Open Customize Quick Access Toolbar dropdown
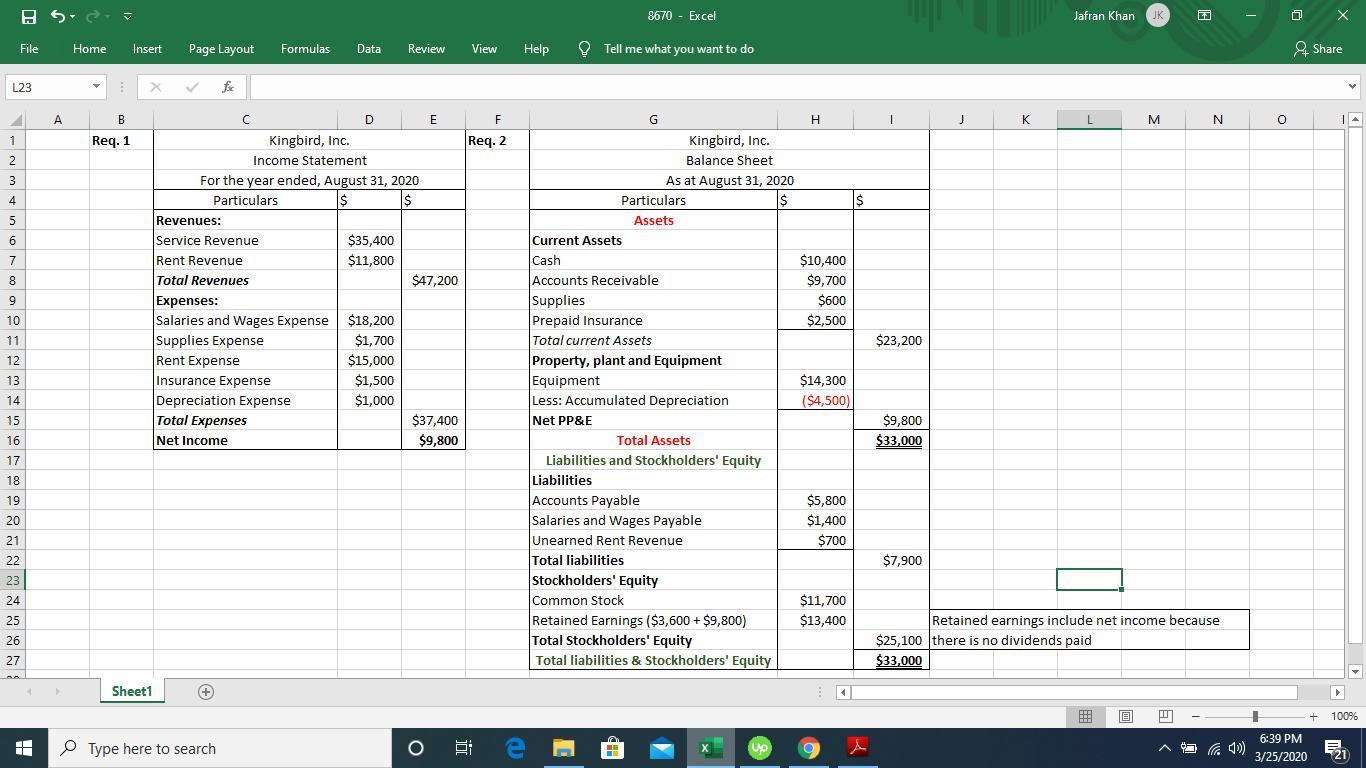The image size is (1366, 768). 128,16
